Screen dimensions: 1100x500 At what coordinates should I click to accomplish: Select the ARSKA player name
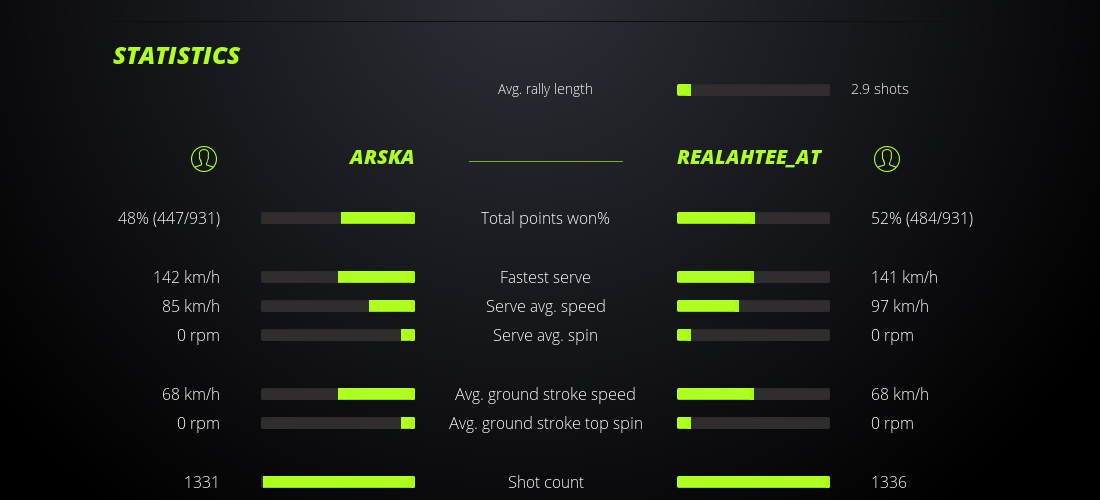(x=382, y=158)
